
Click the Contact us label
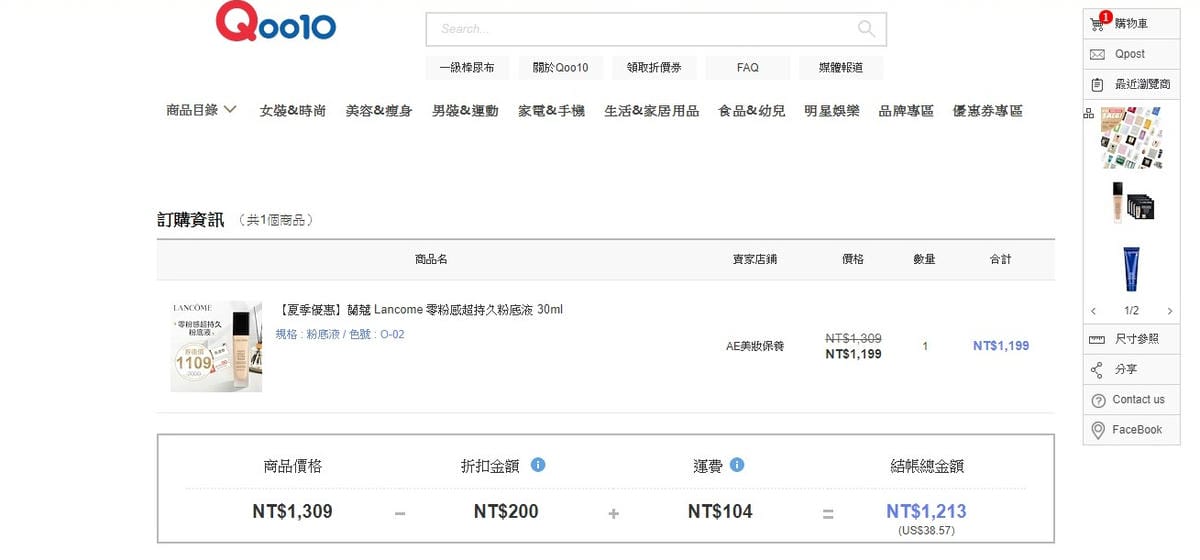click(1139, 400)
